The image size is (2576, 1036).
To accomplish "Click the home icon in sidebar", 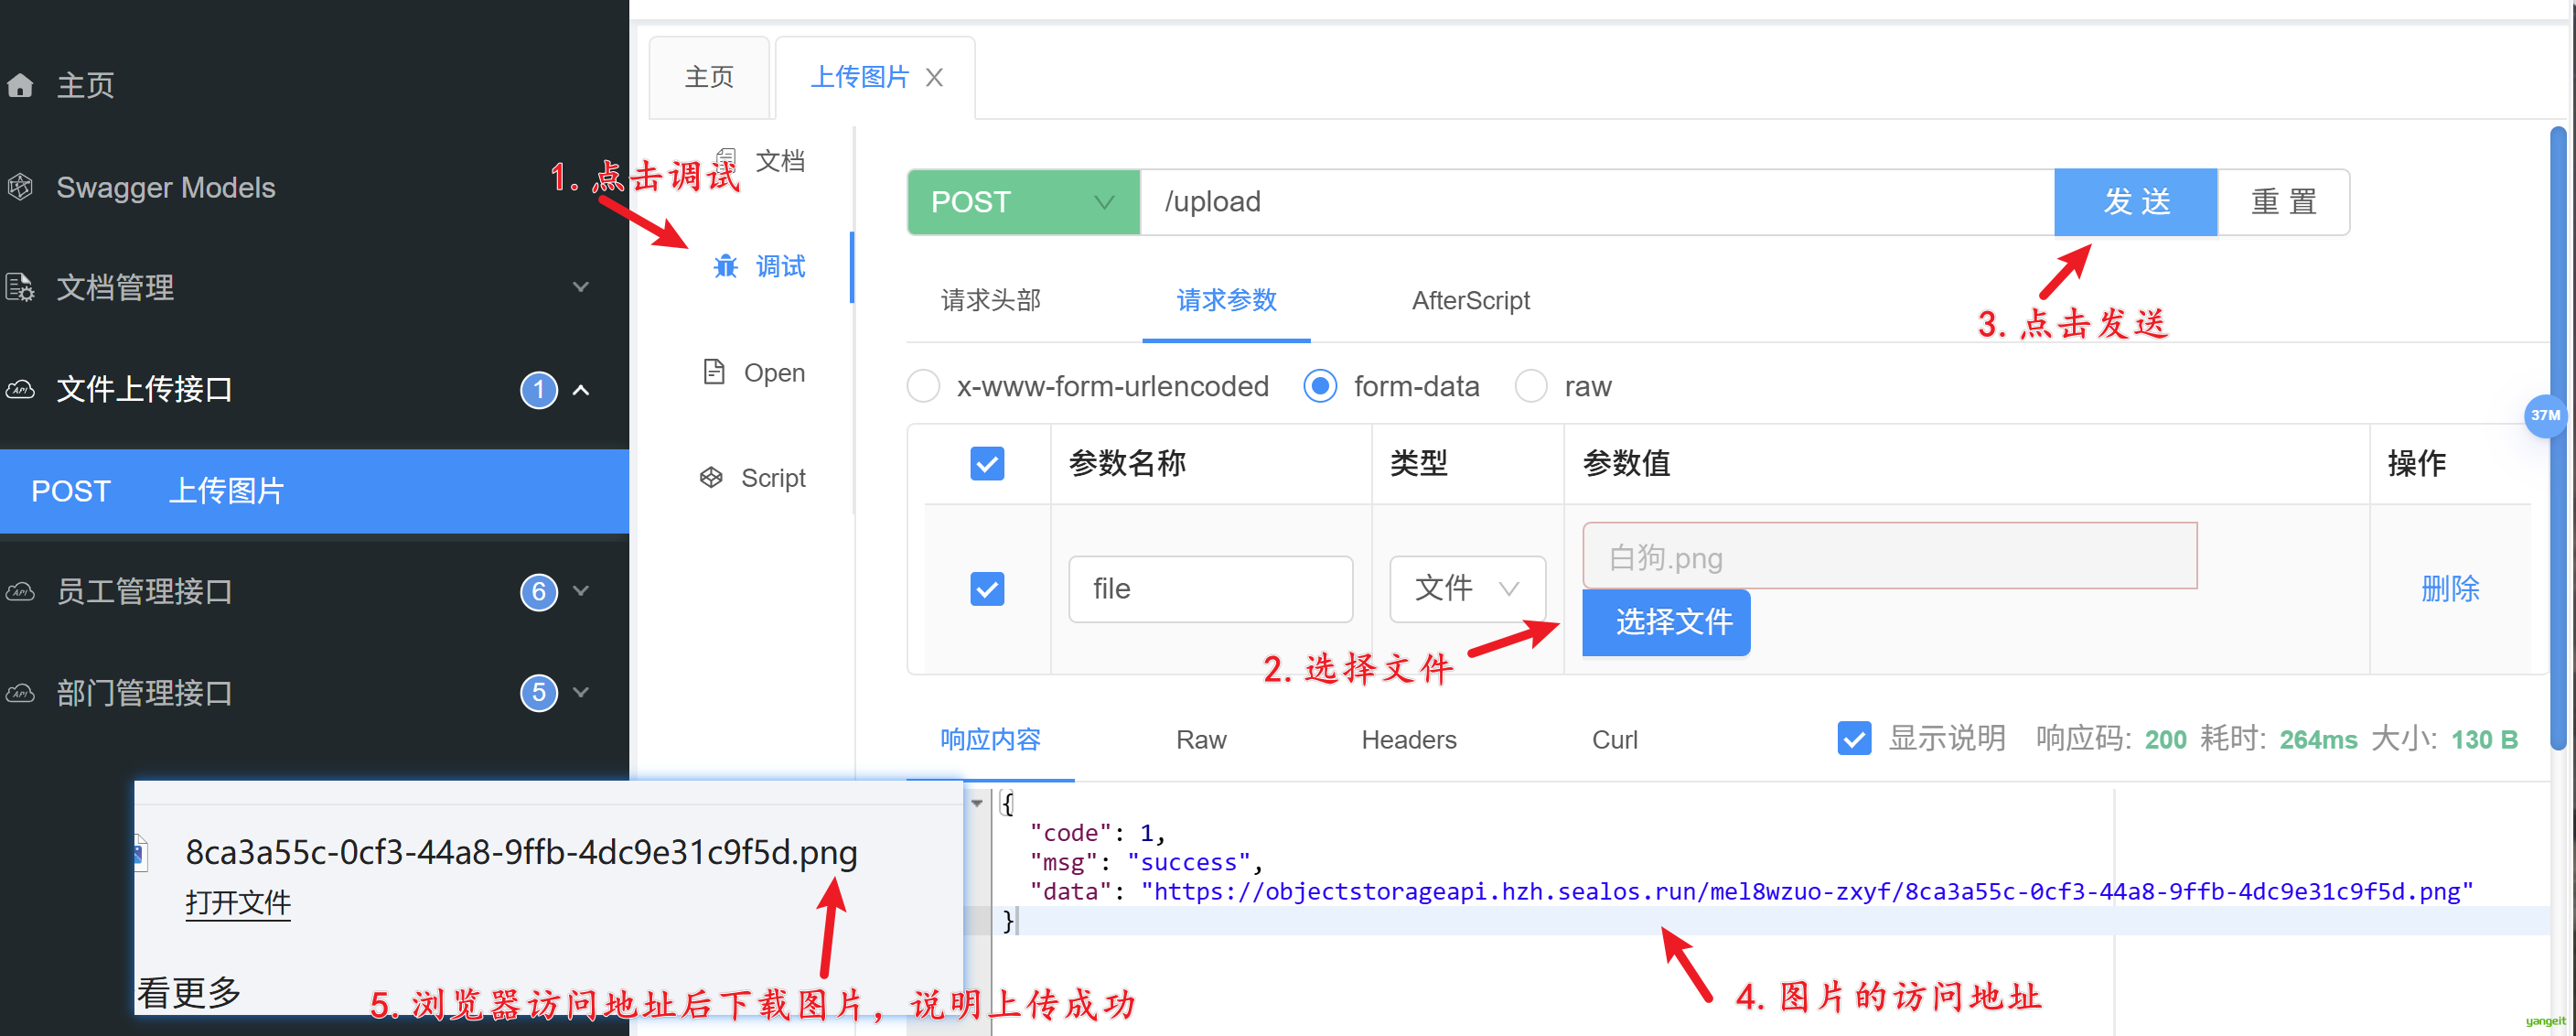I will [x=20, y=86].
